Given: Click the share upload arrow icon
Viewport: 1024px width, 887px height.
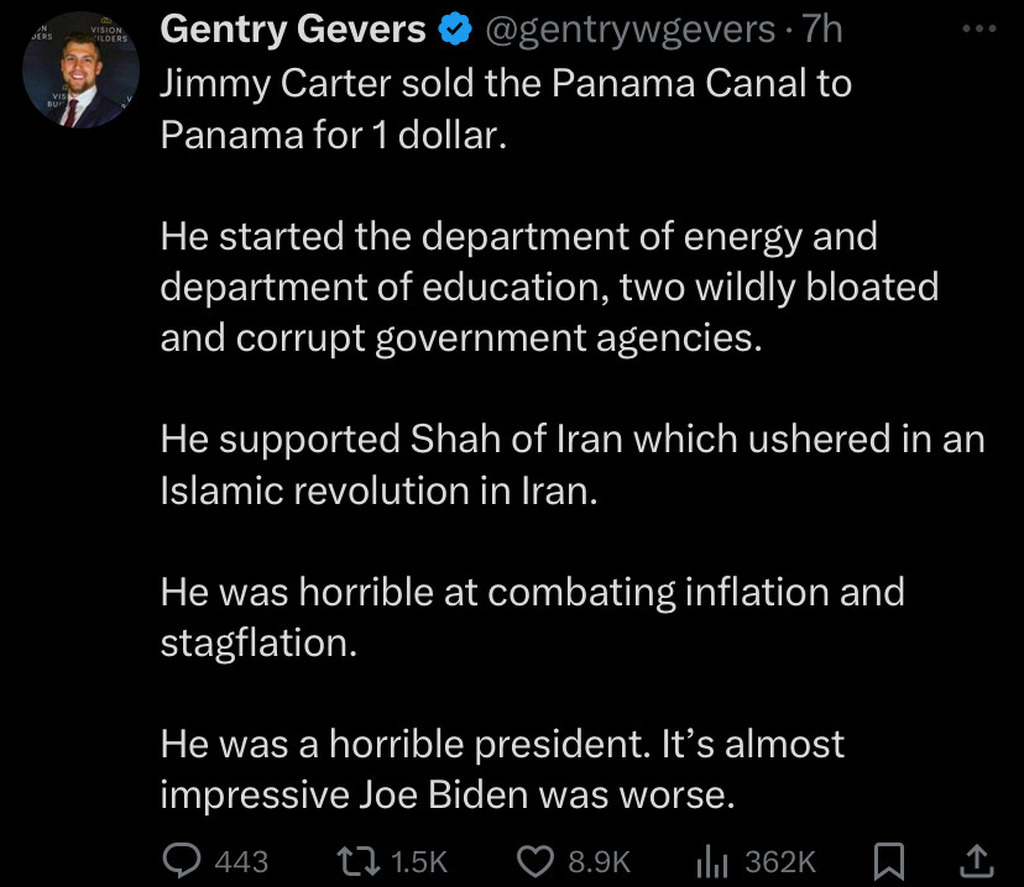Looking at the screenshot, I should [x=978, y=859].
